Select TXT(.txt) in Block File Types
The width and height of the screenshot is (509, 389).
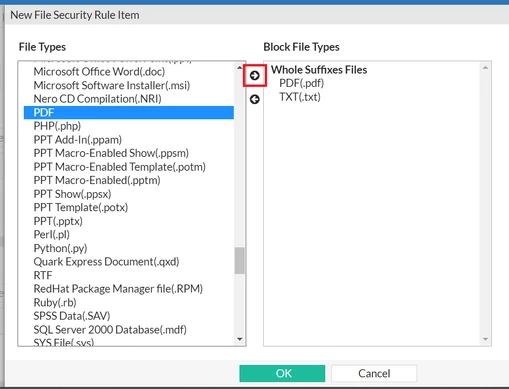point(300,97)
